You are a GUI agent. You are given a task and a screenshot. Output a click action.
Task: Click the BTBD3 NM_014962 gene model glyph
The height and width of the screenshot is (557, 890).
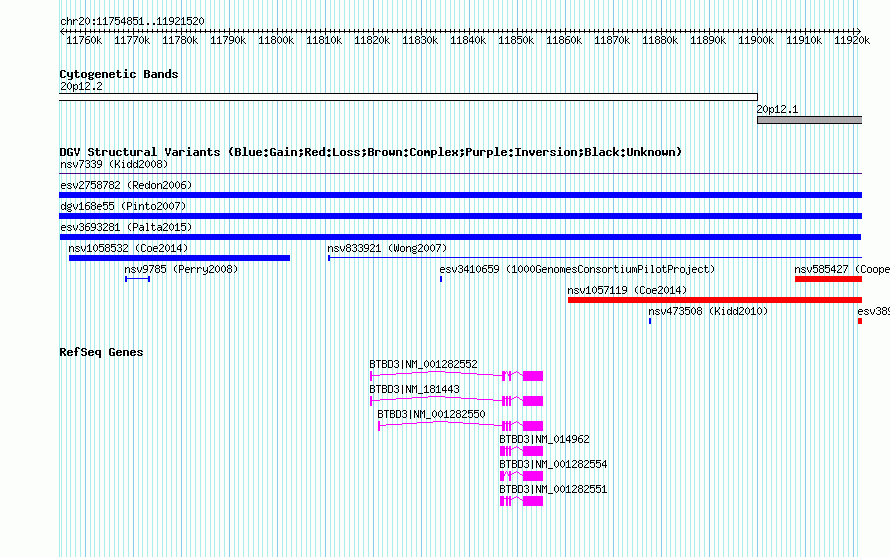coord(521,451)
